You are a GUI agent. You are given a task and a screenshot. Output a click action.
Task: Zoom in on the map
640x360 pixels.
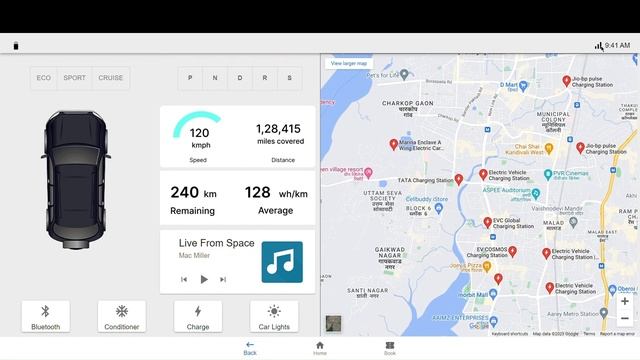[624, 302]
